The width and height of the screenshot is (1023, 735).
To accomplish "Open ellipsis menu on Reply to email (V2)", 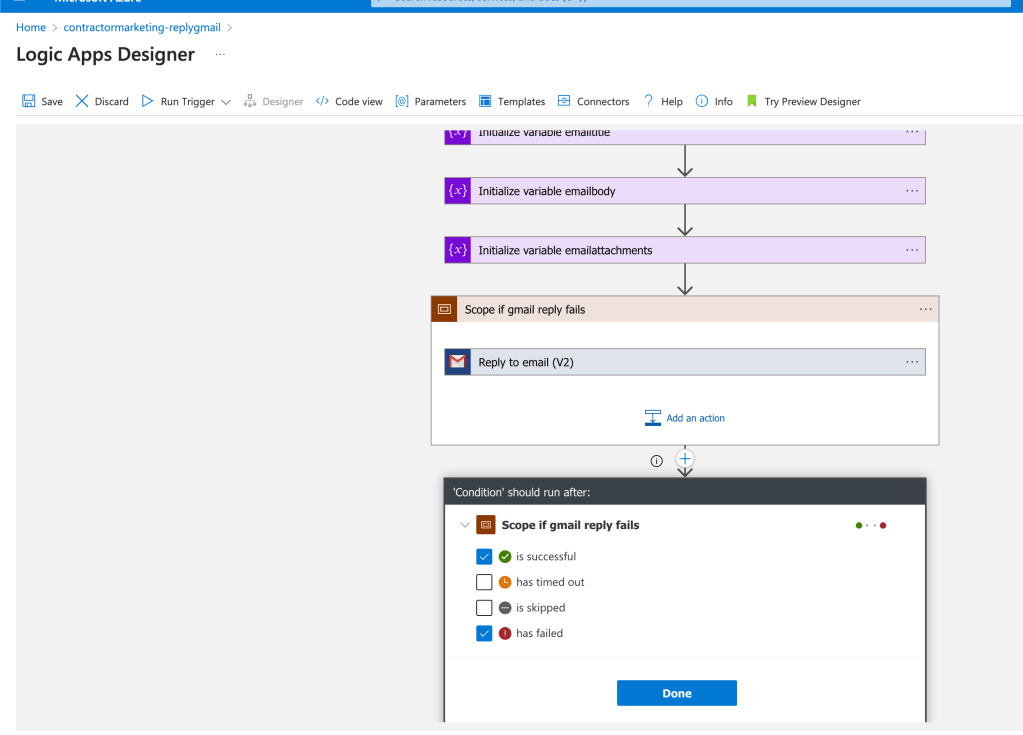I will [912, 362].
